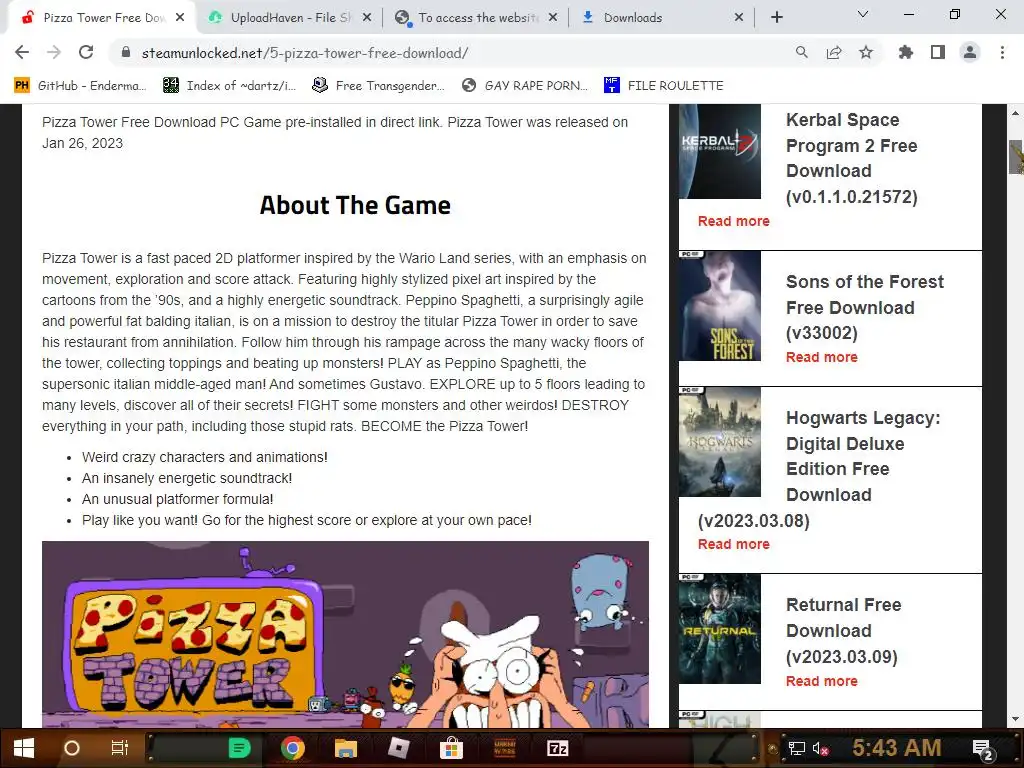Click Read more under Kerbal Space Program 2

tap(733, 221)
